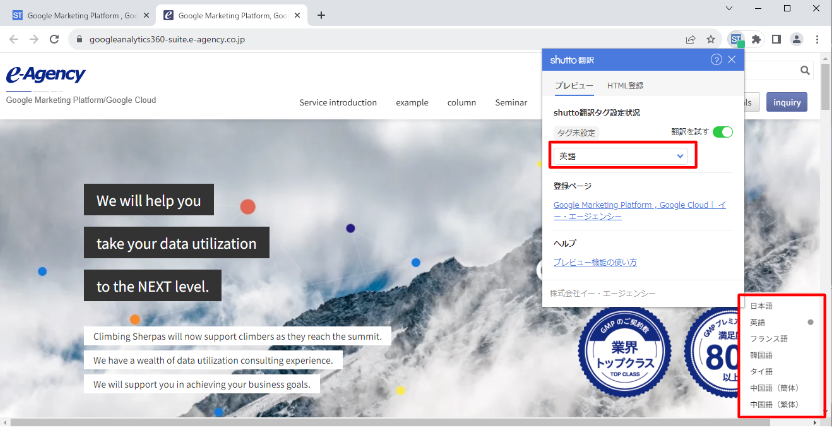Open the column menu item
Screen dimensions: 832x428
coord(462,102)
